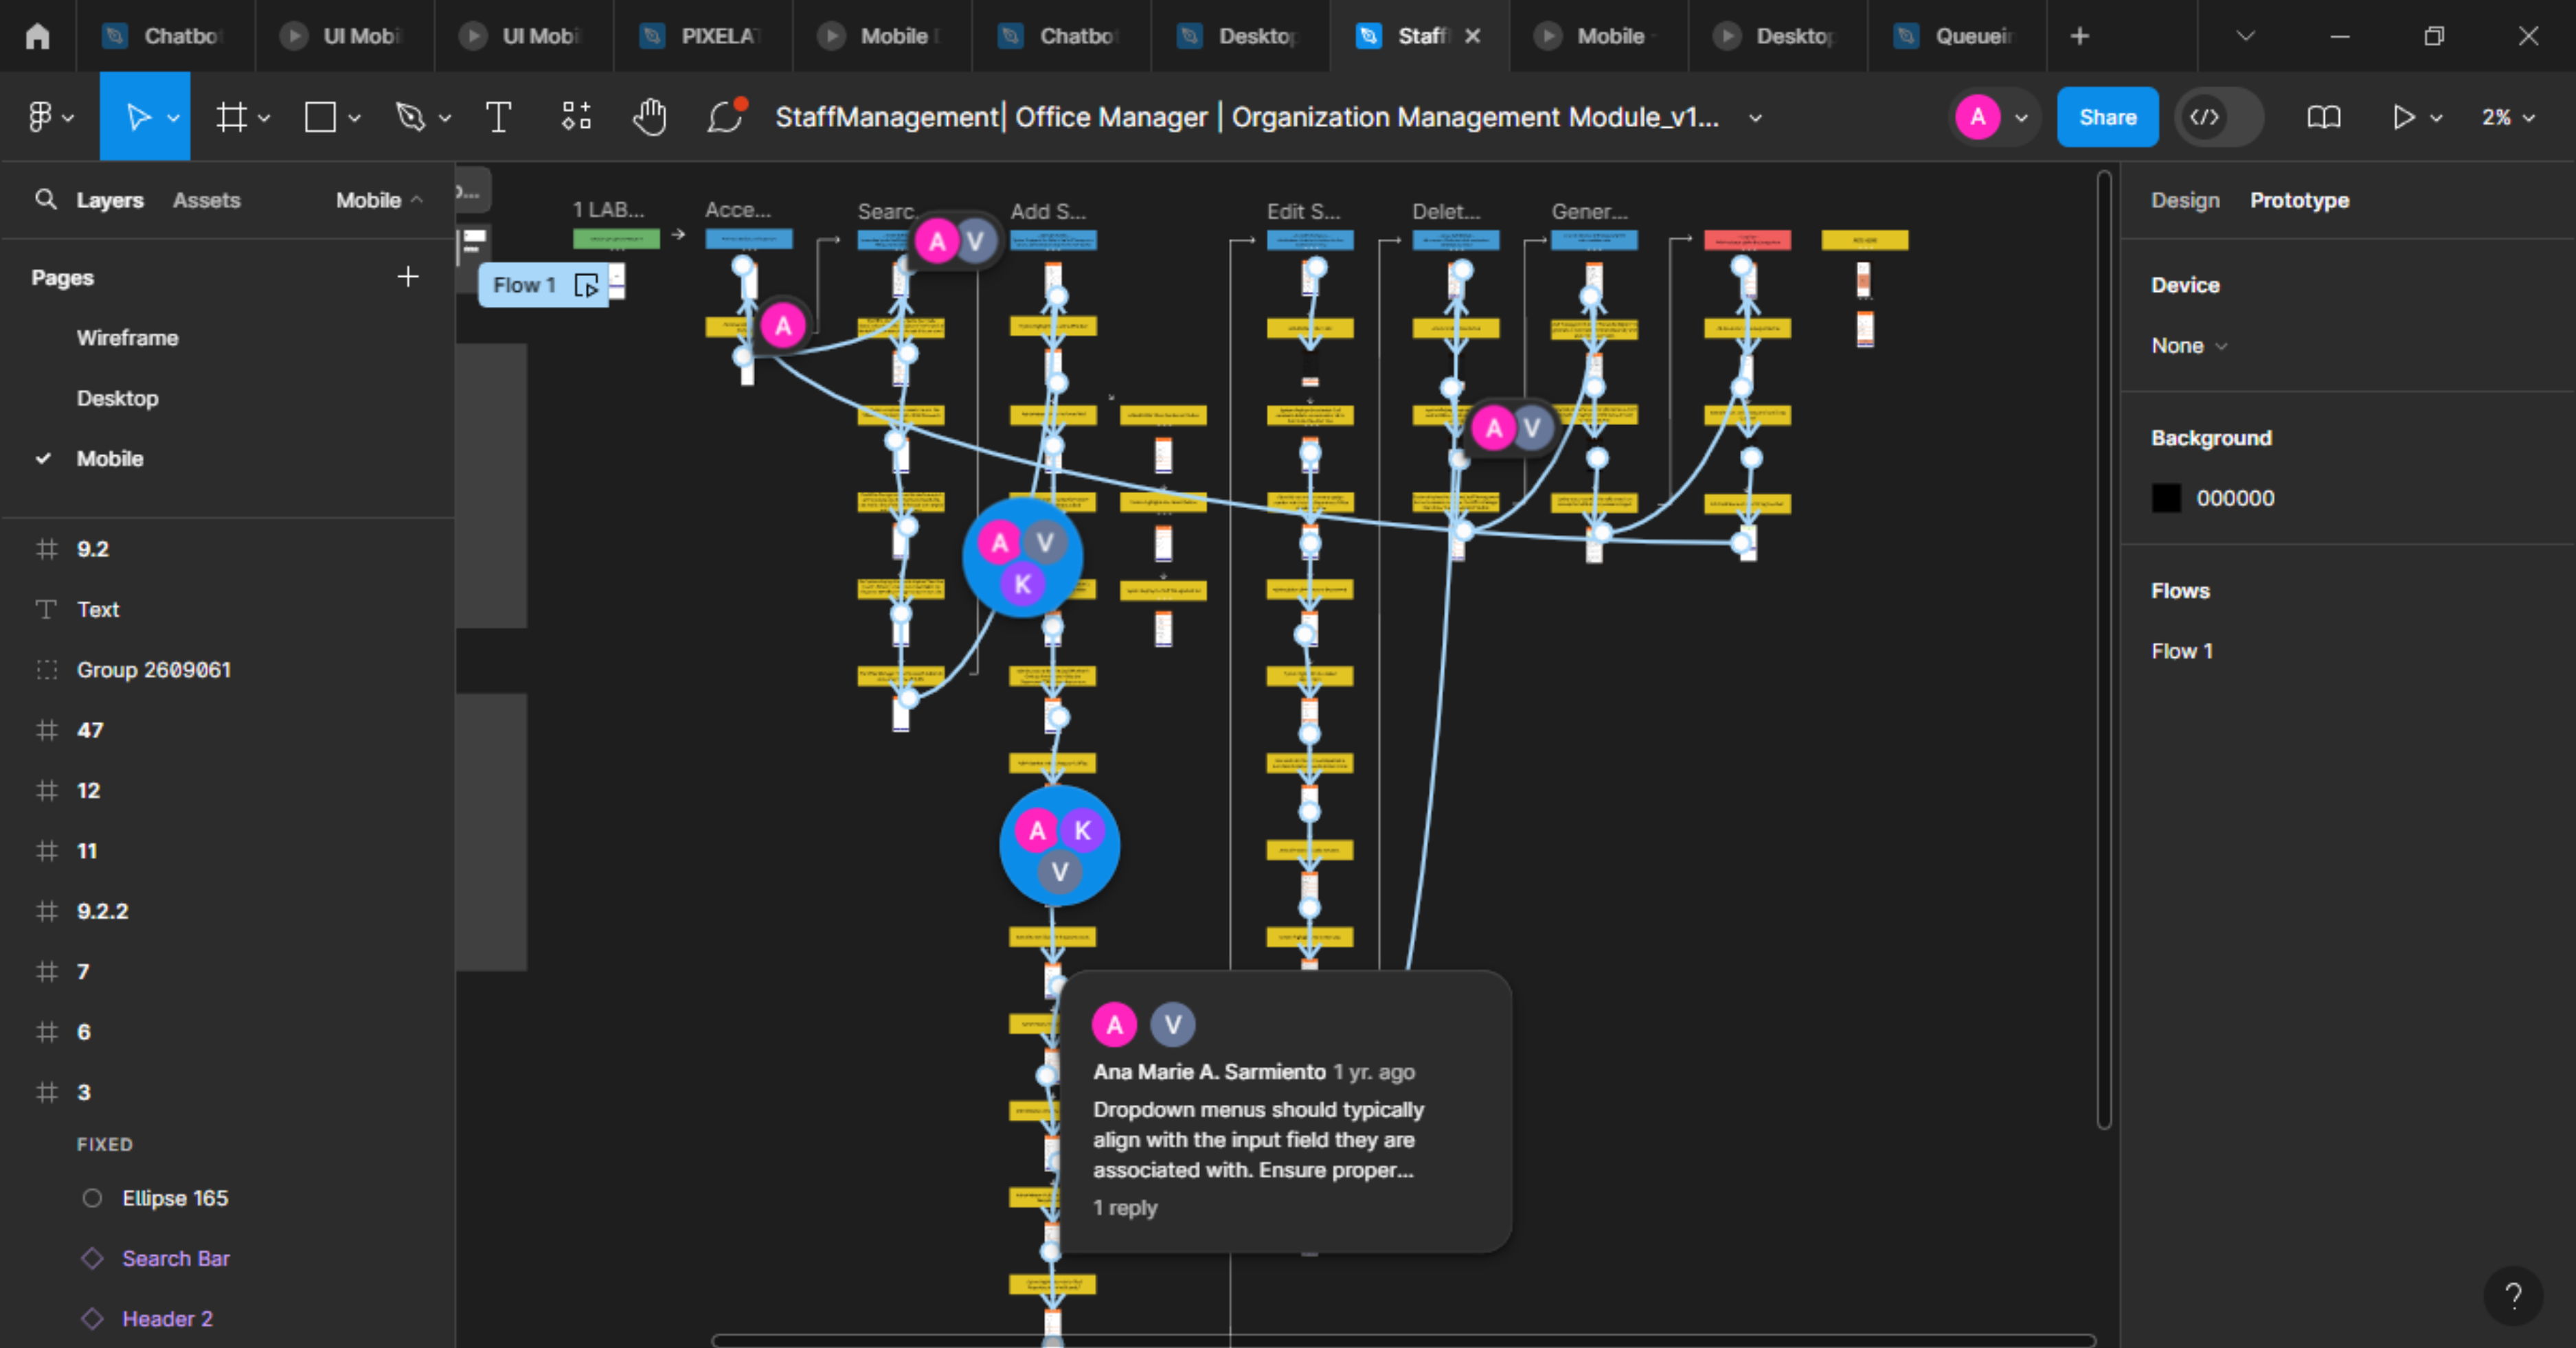Select the Mobile page with checkmark
The width and height of the screenshot is (2576, 1348).
click(x=110, y=459)
